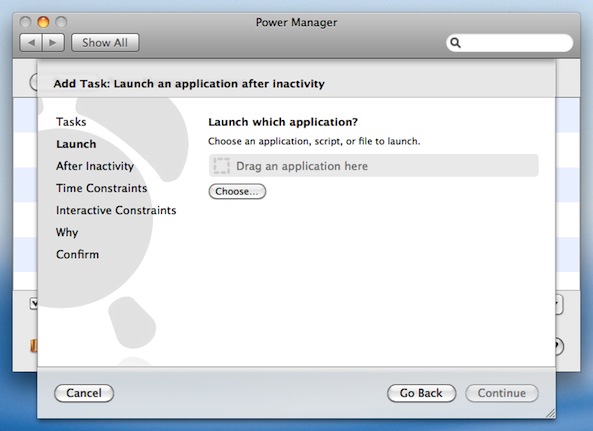
Task: Click the 'Add Task: Launch an application' title
Action: [189, 84]
